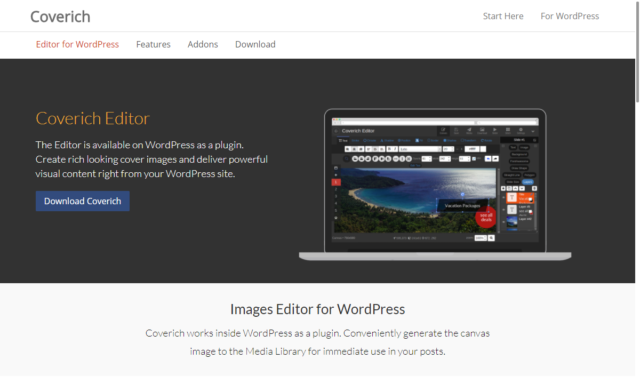The width and height of the screenshot is (640, 384).
Task: Click the paragraph starting 'The Editor is available'
Action: click(151, 159)
